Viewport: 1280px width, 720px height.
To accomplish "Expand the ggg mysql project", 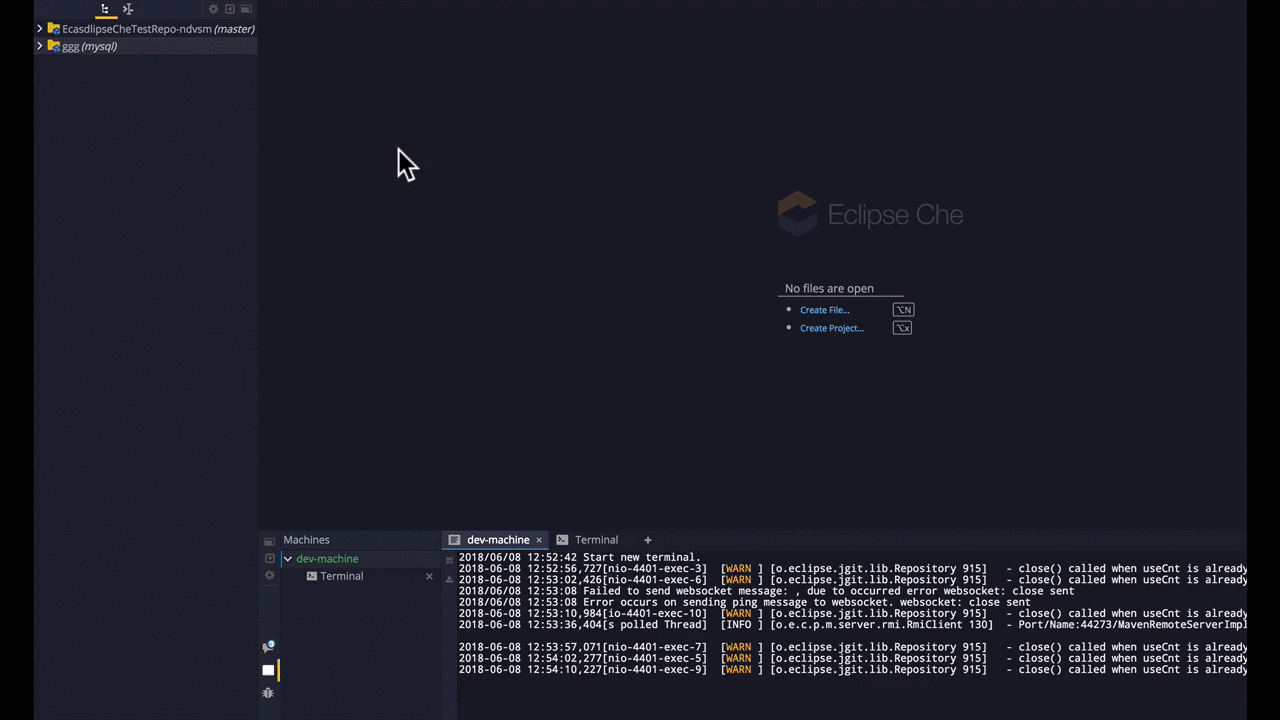I will 40,46.
